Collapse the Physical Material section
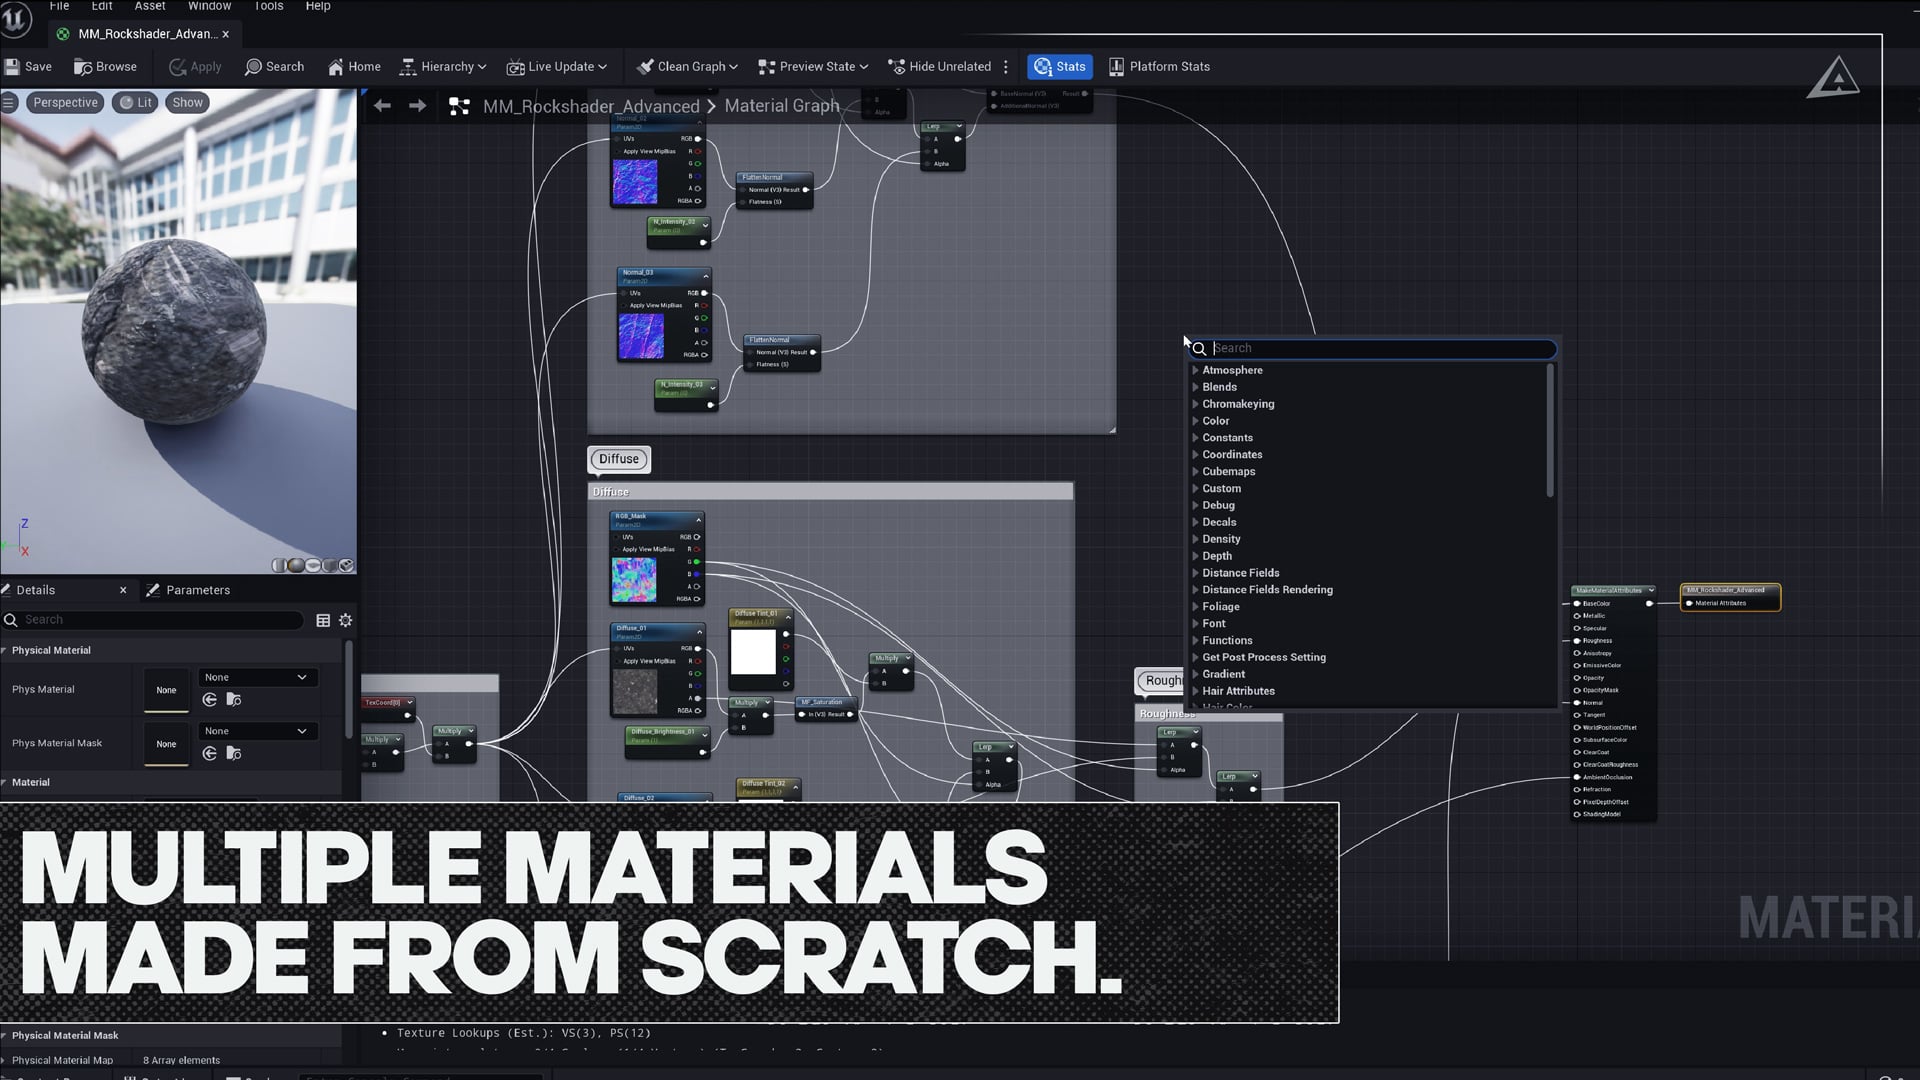 (5, 651)
